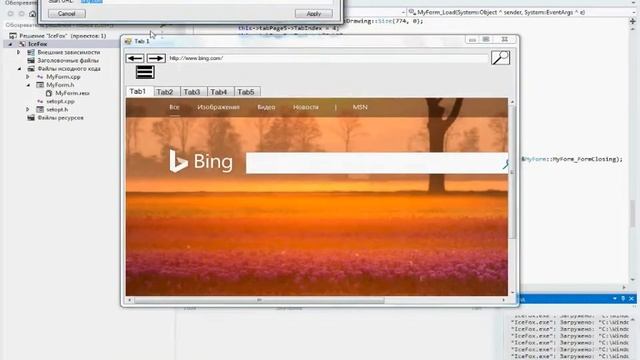Collapse 'Файлы исходного кода' folder
This screenshot has height=360, width=640.
[x=19, y=69]
